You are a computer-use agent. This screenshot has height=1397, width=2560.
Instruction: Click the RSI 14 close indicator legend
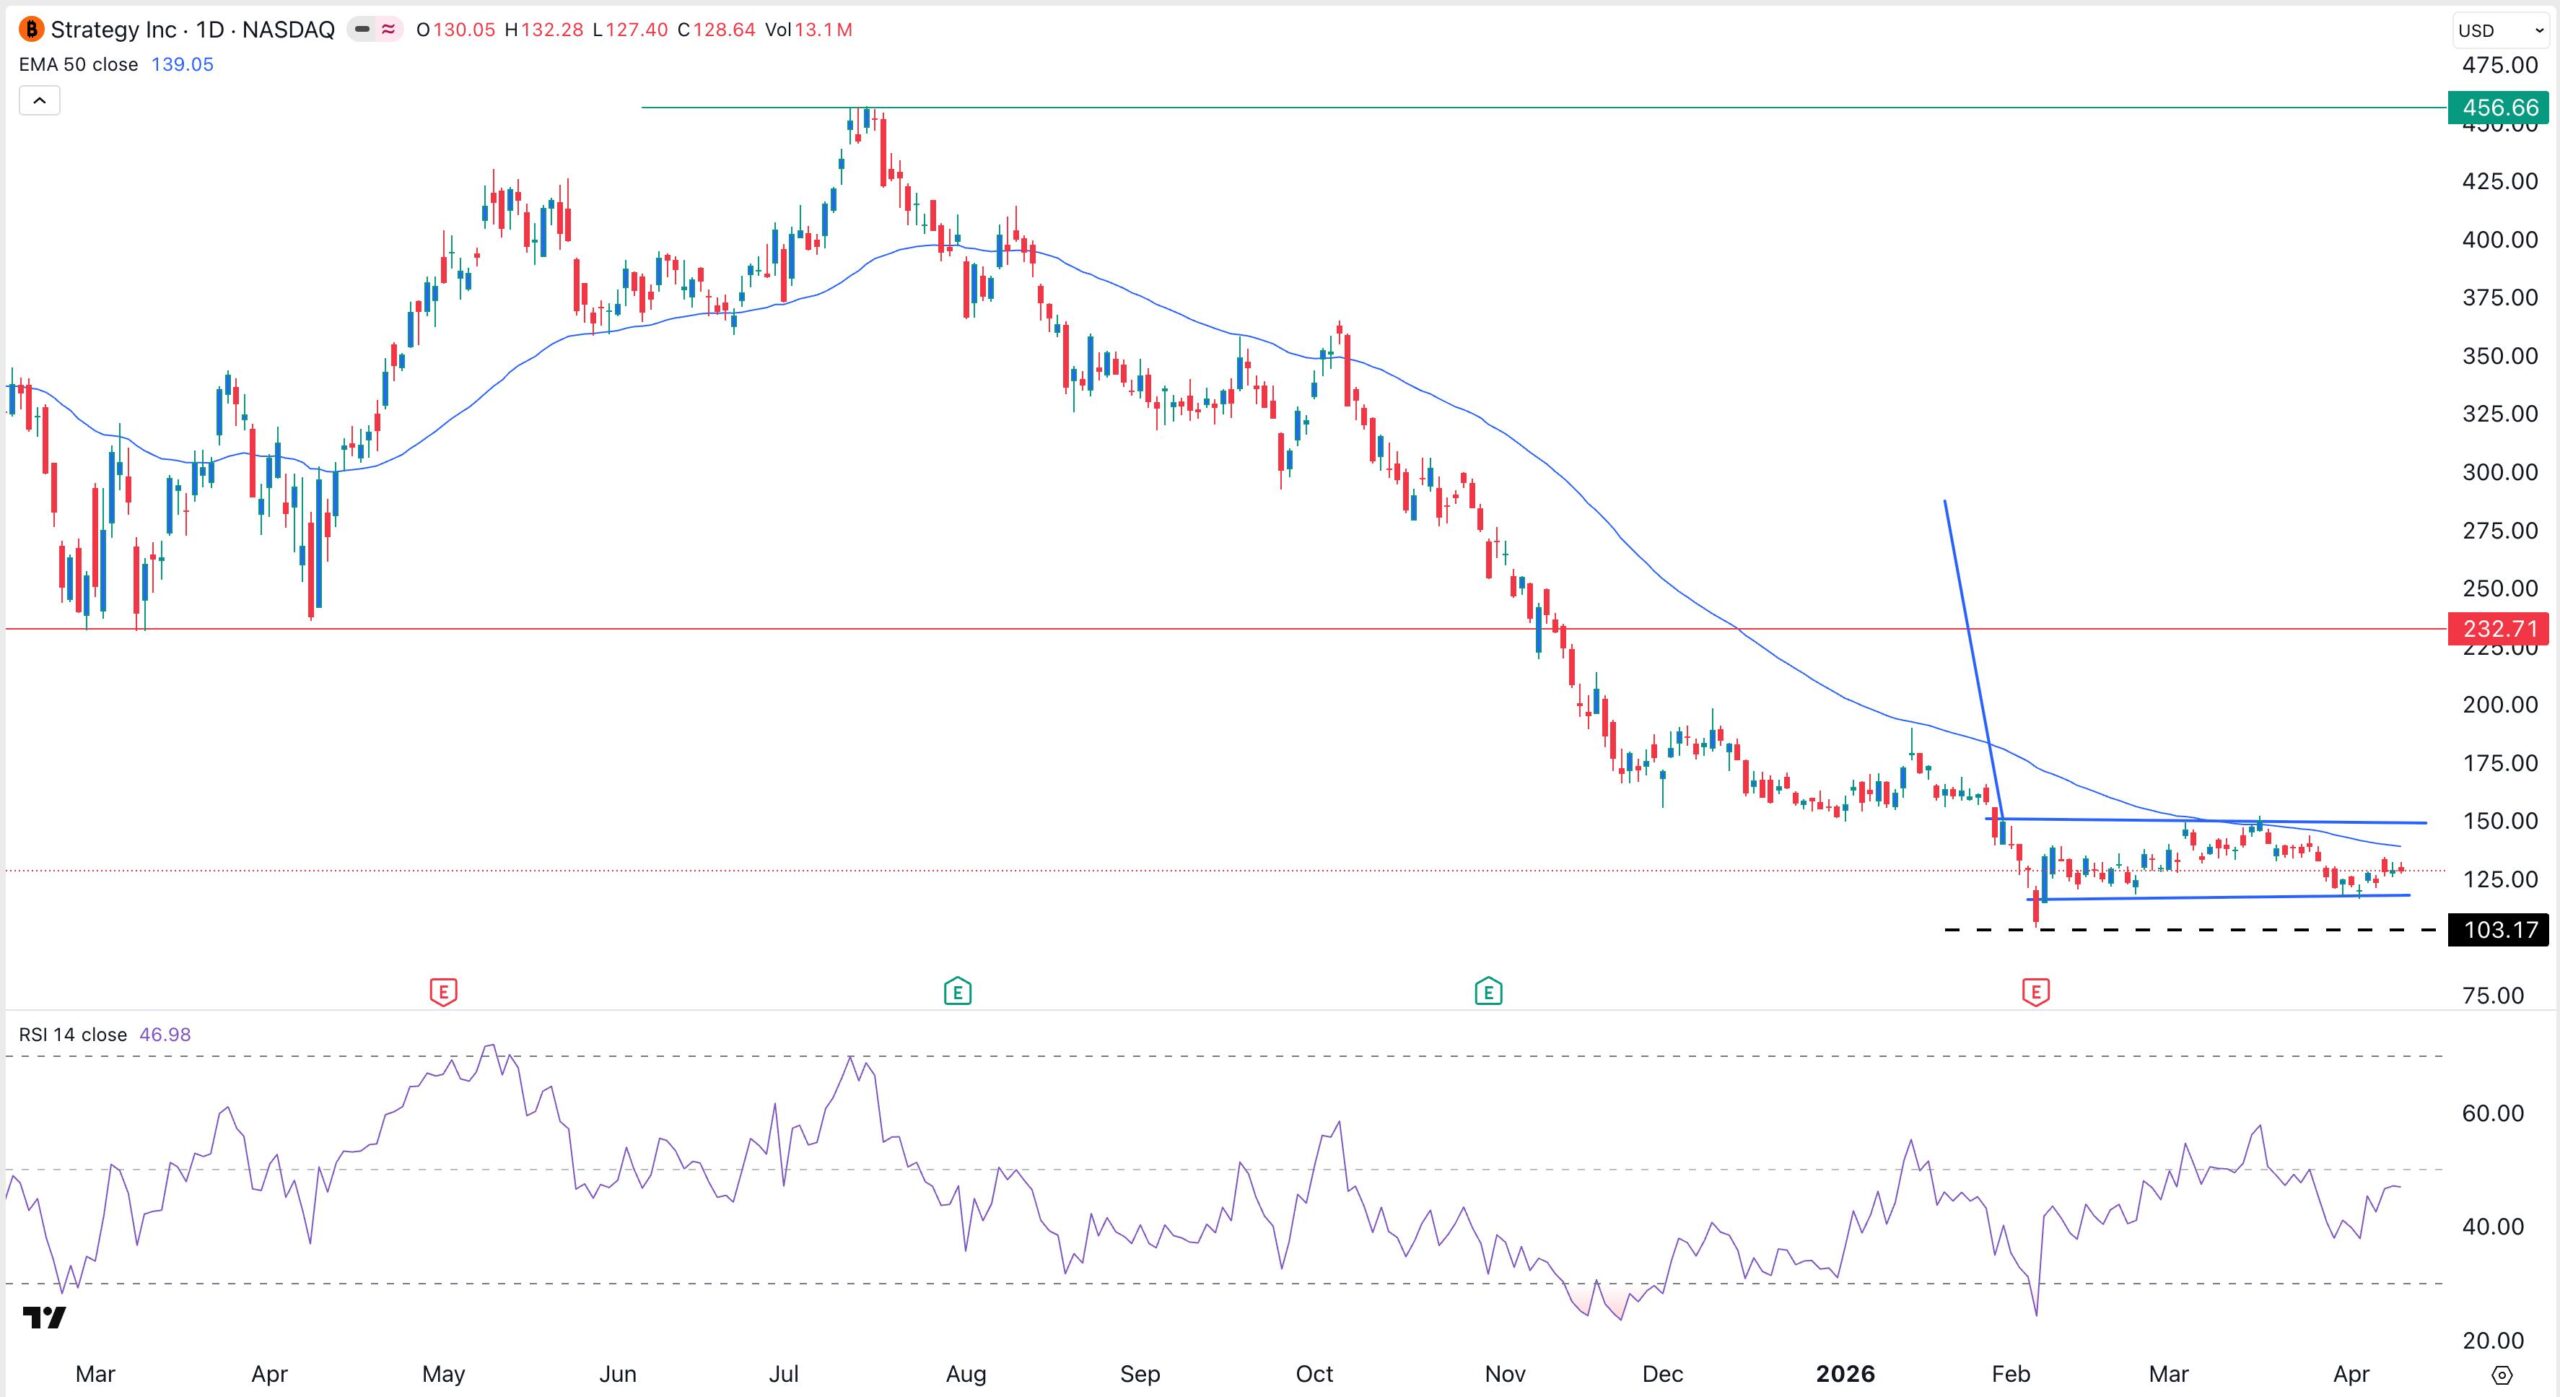click(x=73, y=1034)
